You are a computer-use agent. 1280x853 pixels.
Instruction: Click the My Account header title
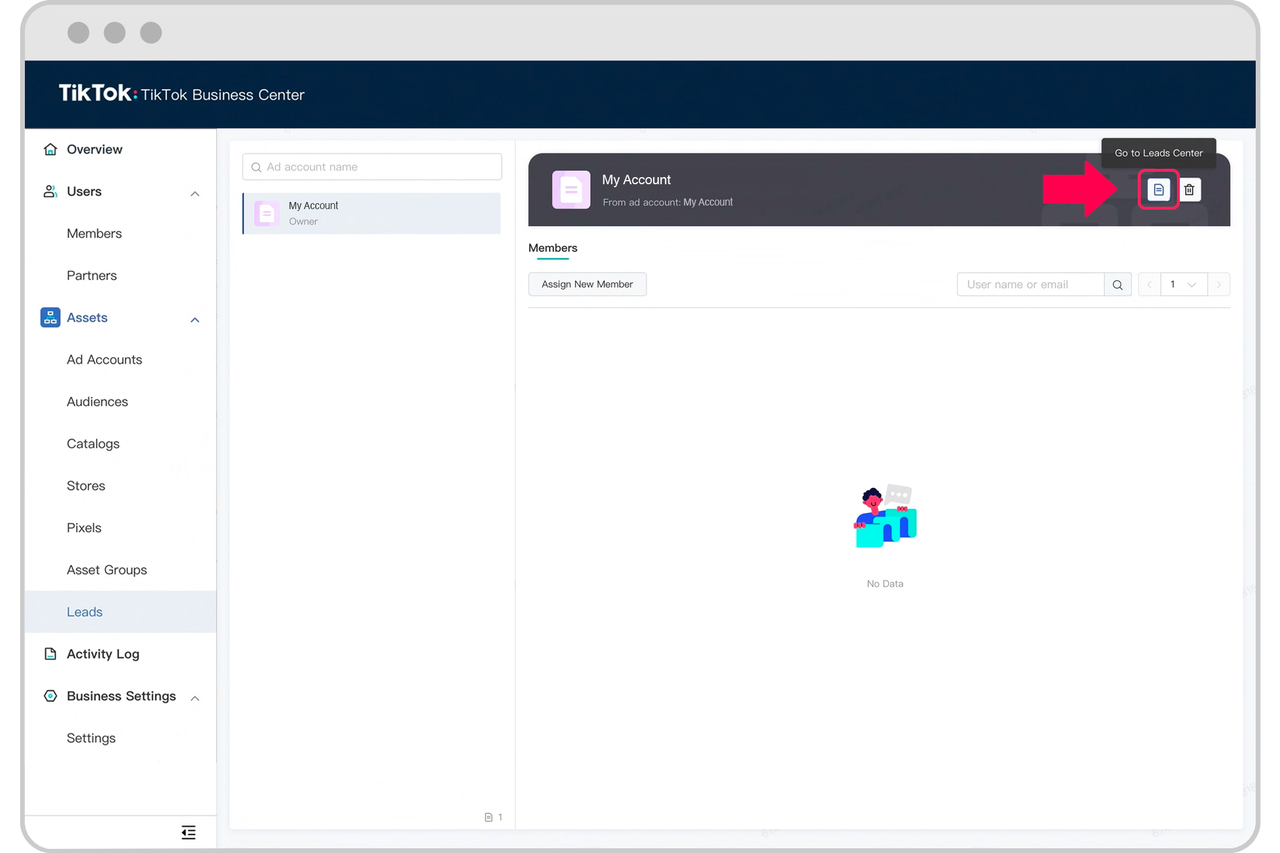pos(636,180)
